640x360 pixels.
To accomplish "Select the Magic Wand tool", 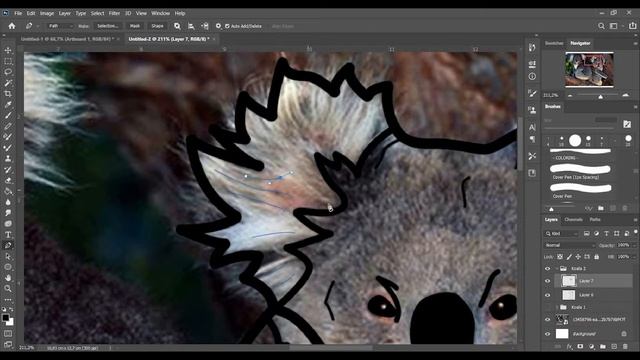I will pos(8,83).
